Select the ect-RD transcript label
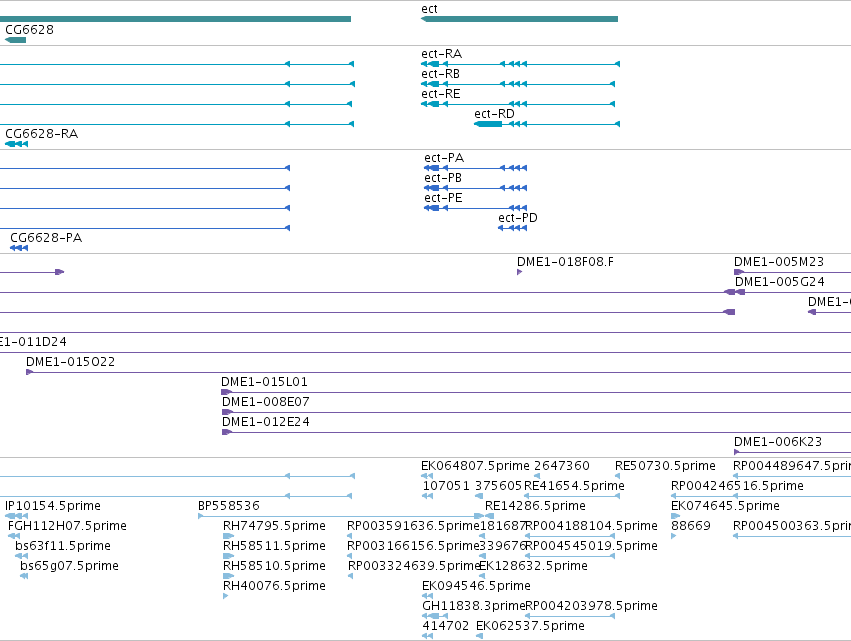Image resolution: width=851 pixels, height=641 pixels. pos(494,114)
